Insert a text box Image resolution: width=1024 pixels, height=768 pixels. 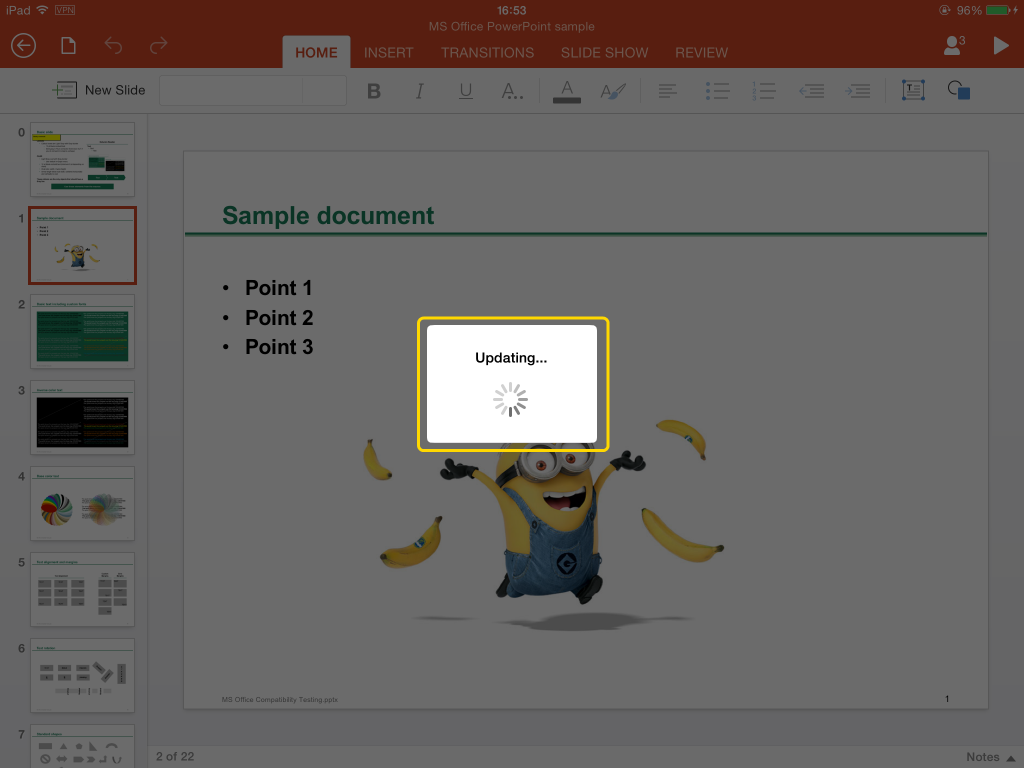(912, 91)
